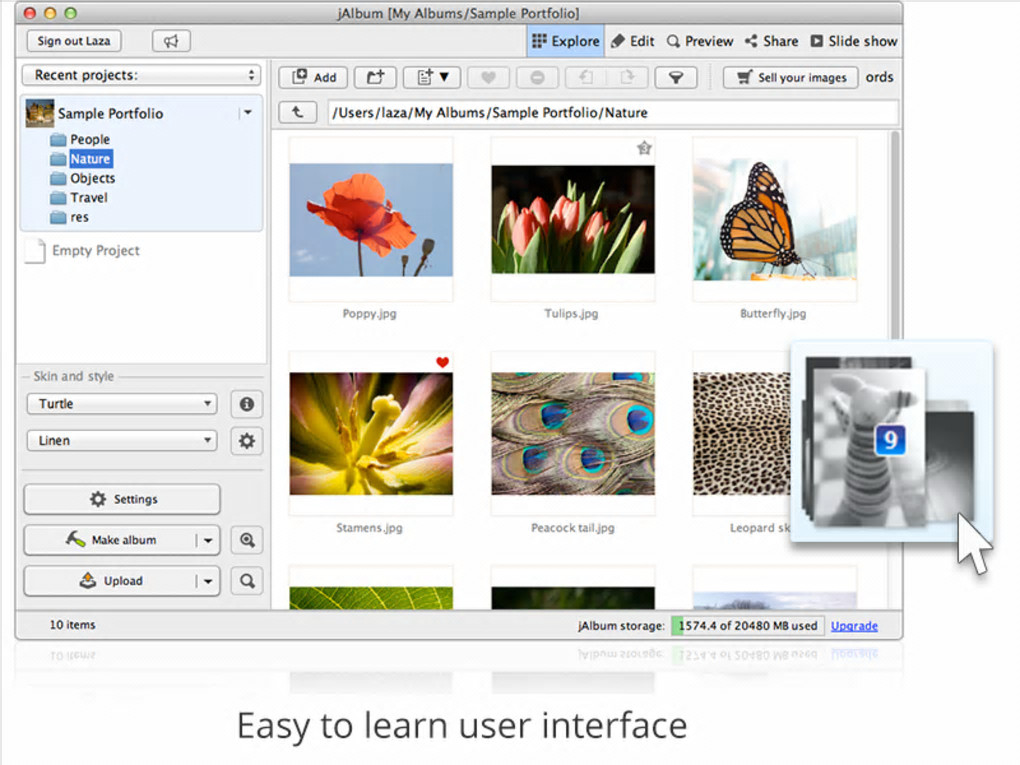Switch to the Edit tab
The image size is (1020, 765).
click(632, 41)
